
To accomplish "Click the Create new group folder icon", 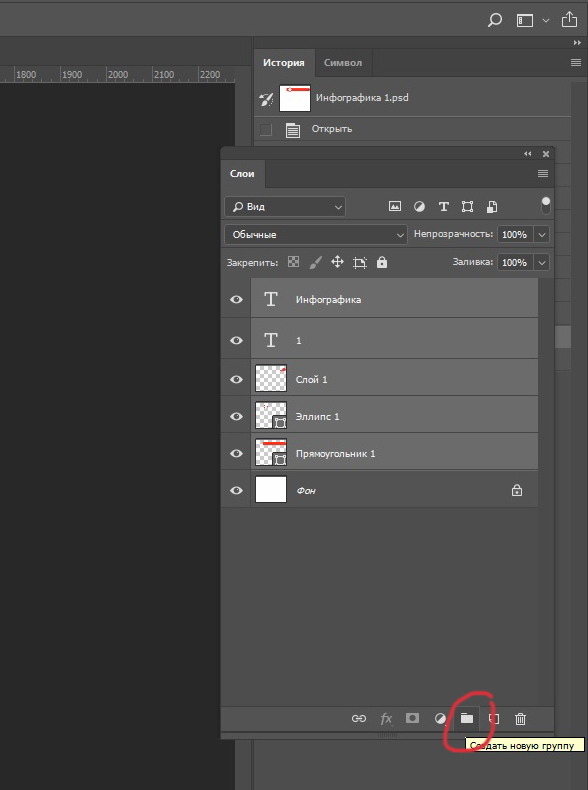I will [467, 718].
